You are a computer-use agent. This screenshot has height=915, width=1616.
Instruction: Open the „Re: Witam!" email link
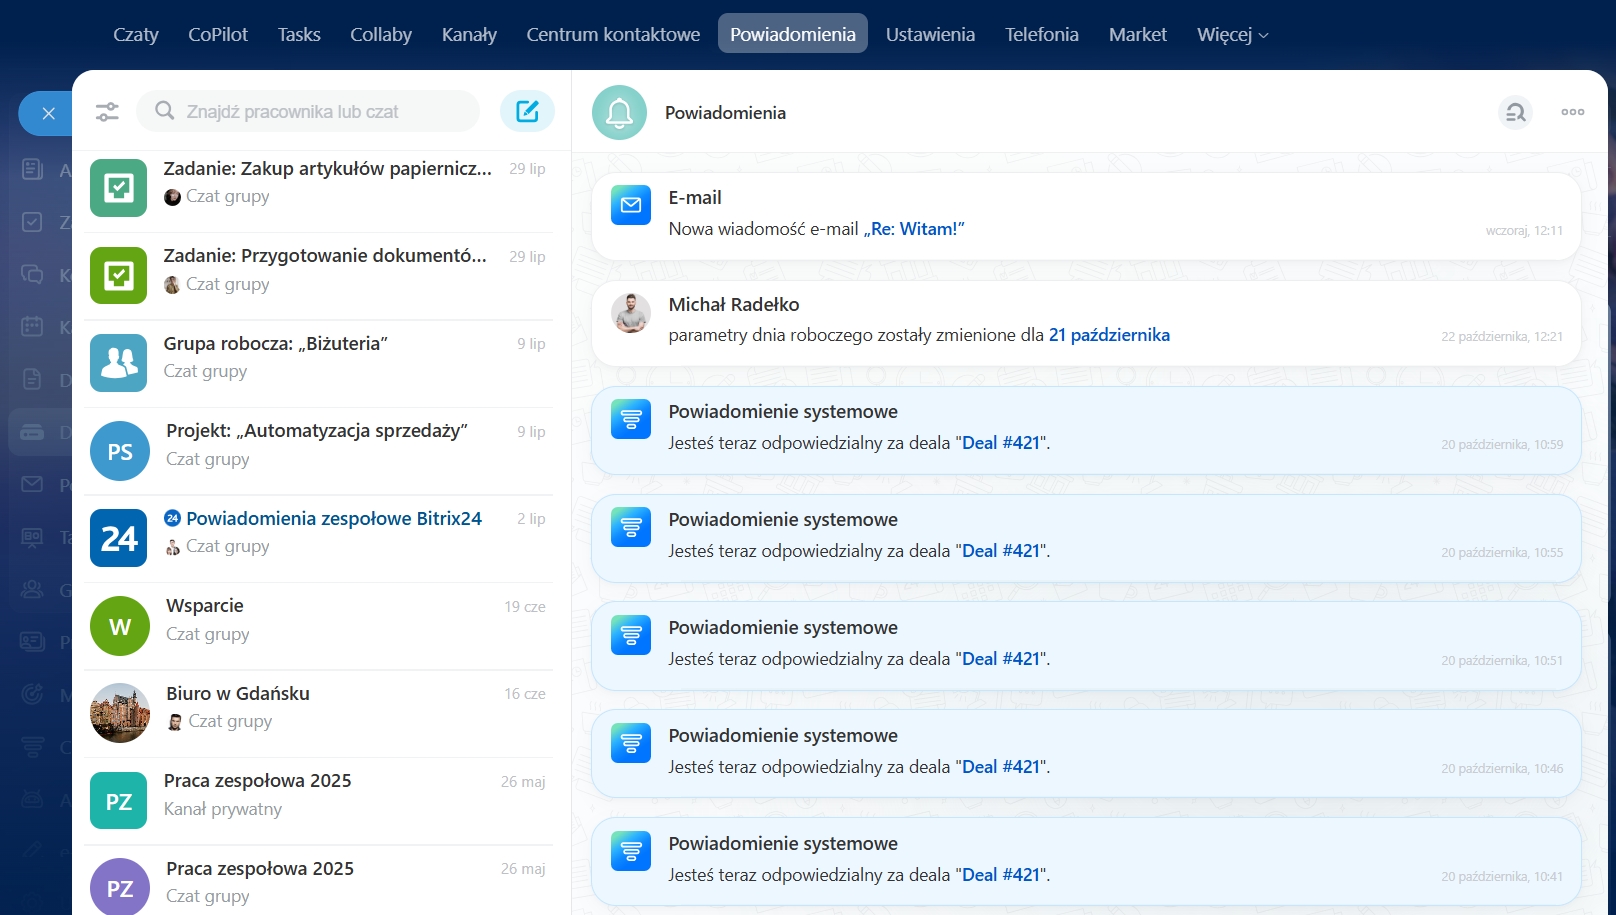coord(913,229)
